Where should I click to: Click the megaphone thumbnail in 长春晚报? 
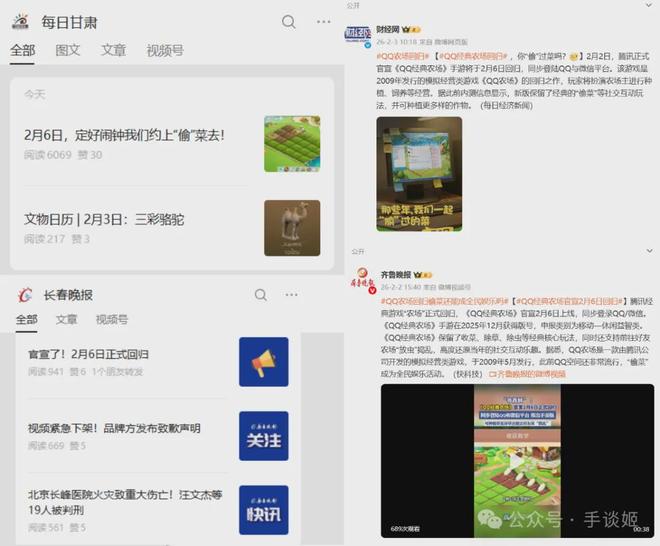coord(264,362)
